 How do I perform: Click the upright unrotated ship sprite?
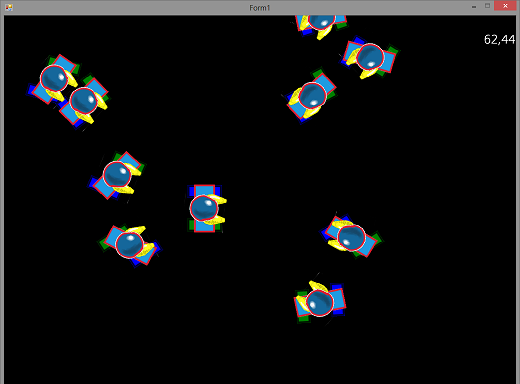[206, 208]
